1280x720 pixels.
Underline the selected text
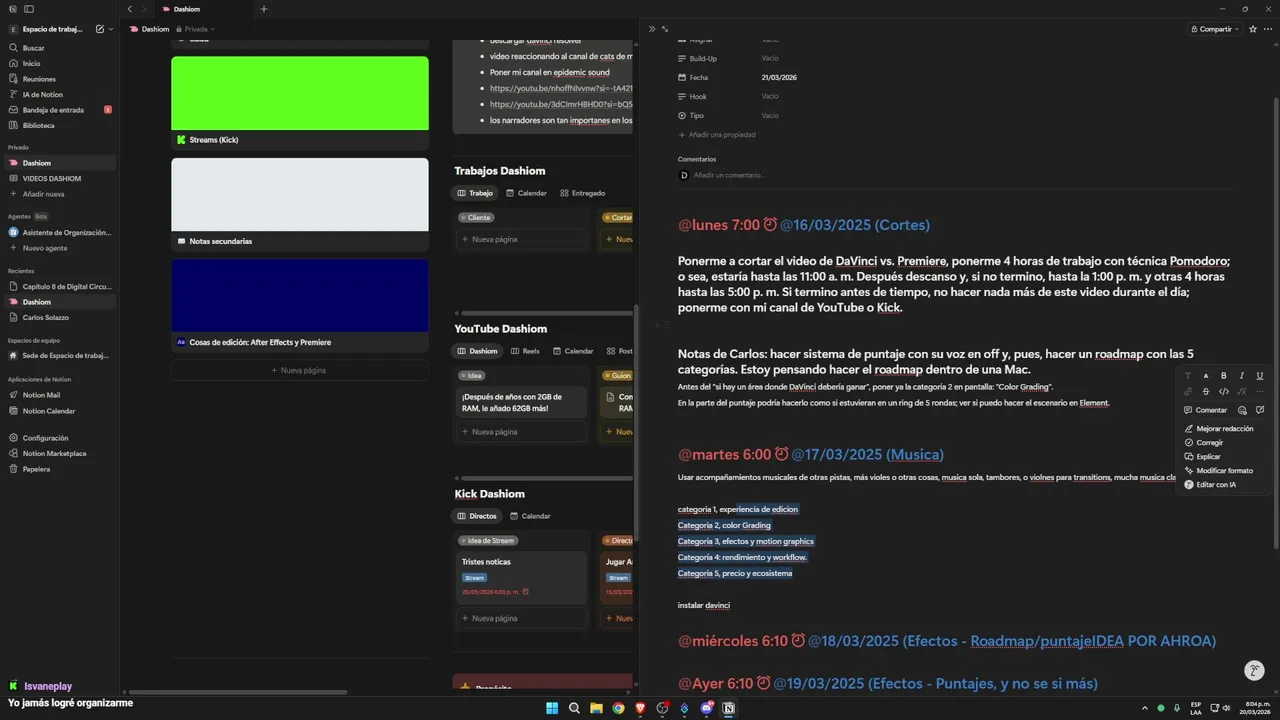(x=1259, y=376)
